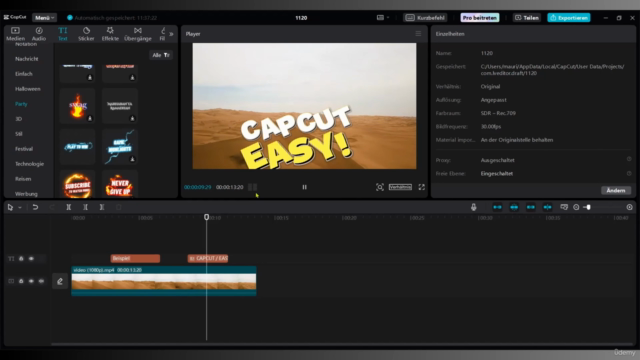
Task: Open the Menü dropdown
Action: [x=44, y=18]
